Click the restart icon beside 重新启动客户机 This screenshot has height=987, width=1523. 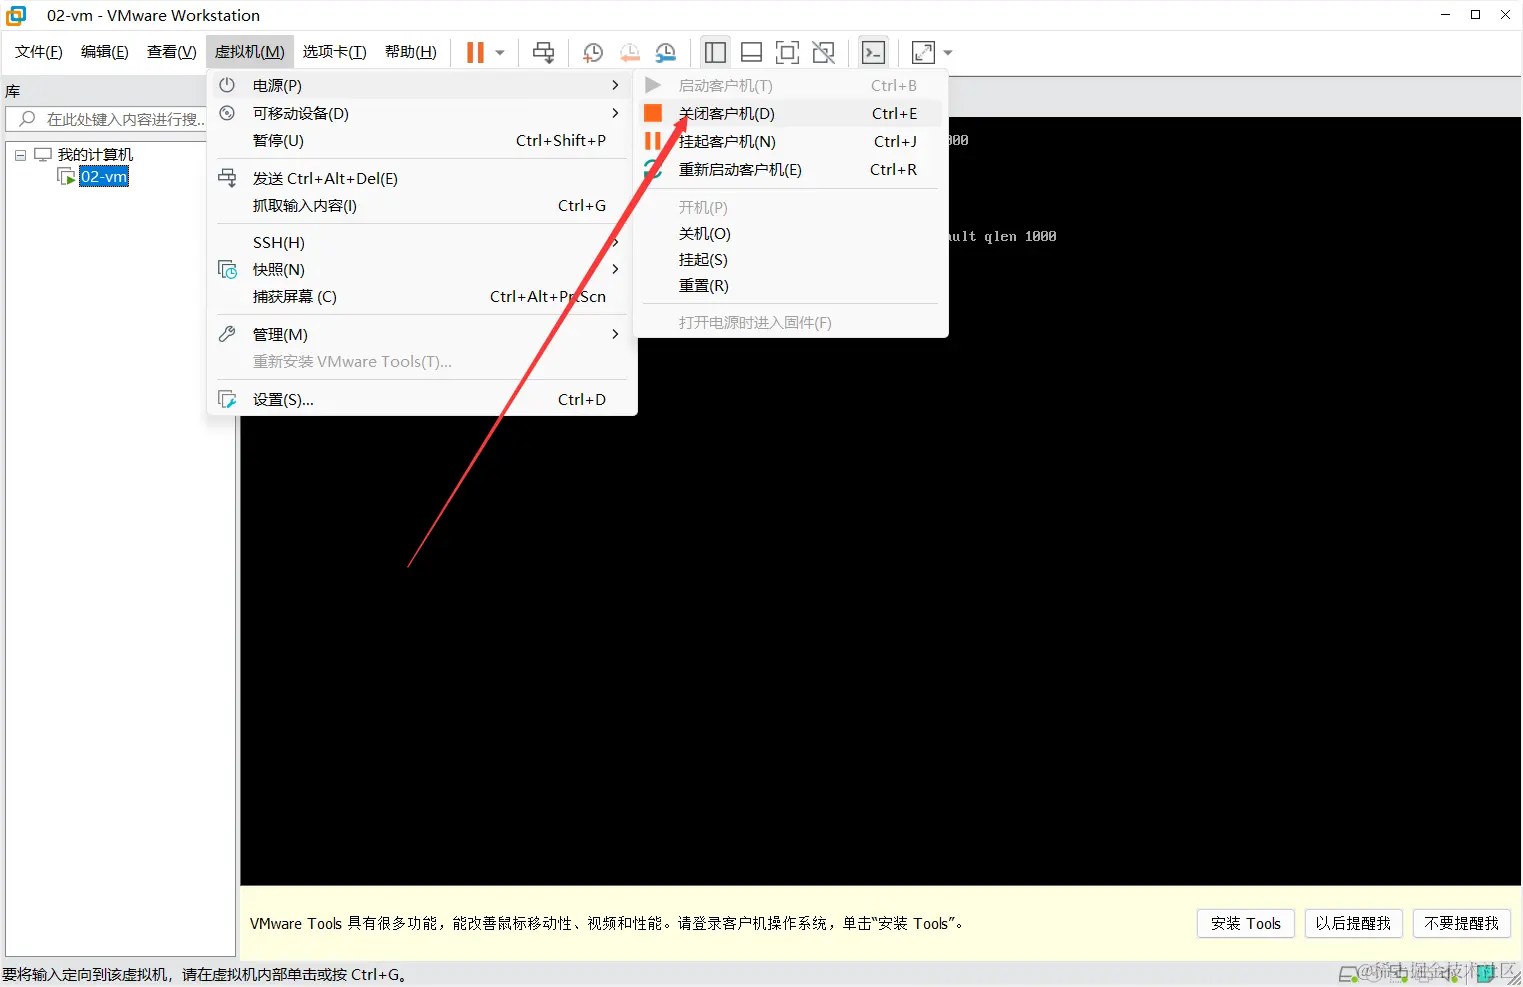click(653, 169)
